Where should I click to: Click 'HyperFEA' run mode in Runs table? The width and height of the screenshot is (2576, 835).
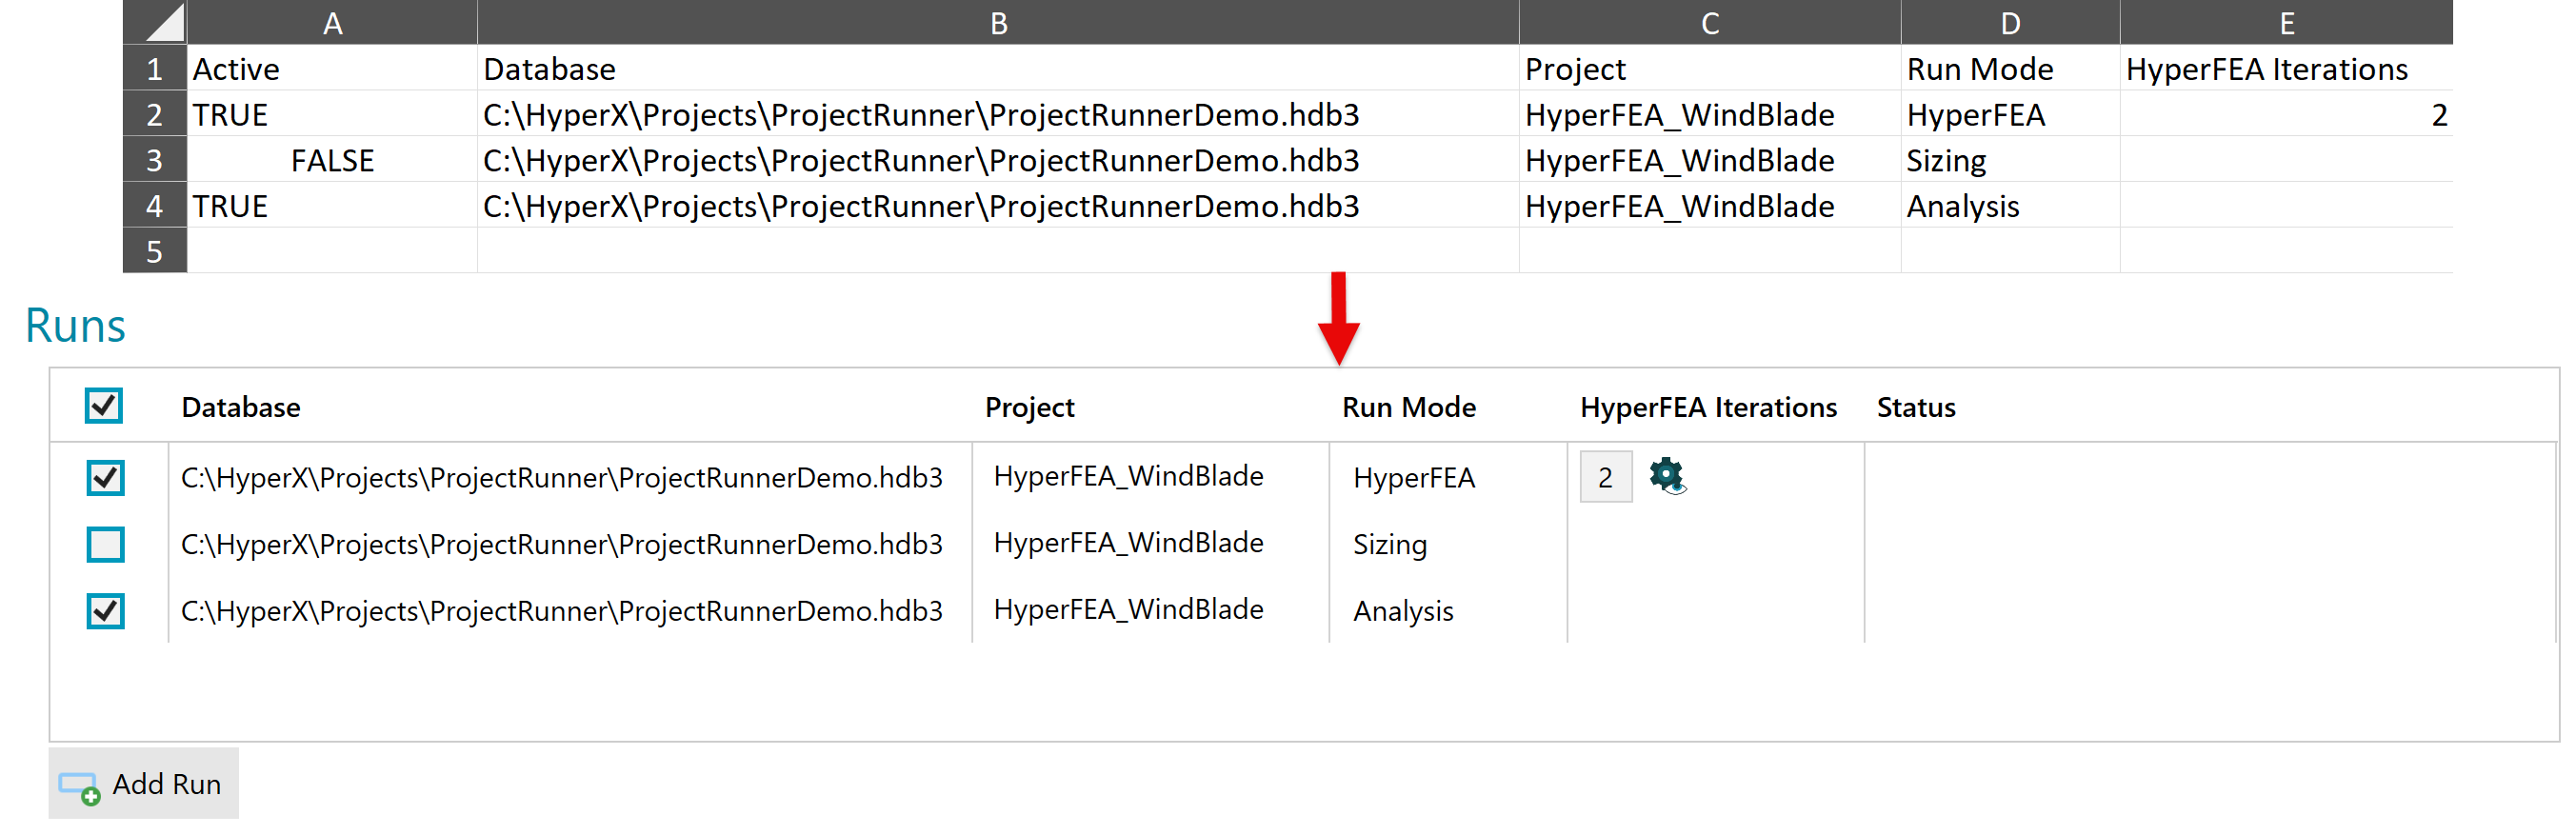pyautogui.click(x=1414, y=478)
